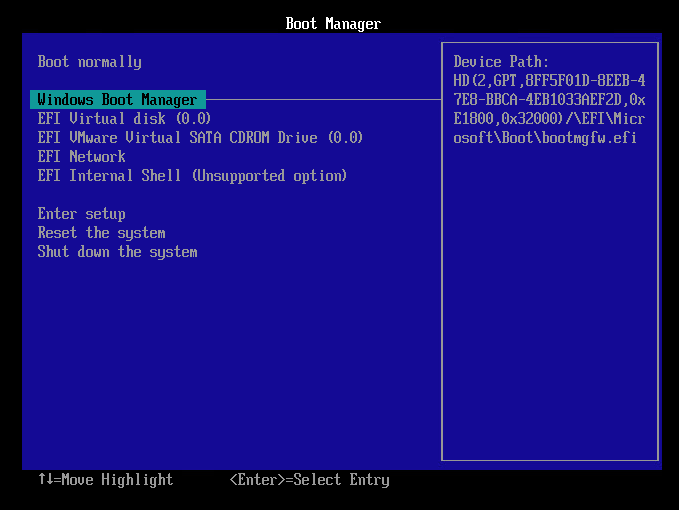
Task: Click the Move Highlight hint text
Action: [x=106, y=480]
